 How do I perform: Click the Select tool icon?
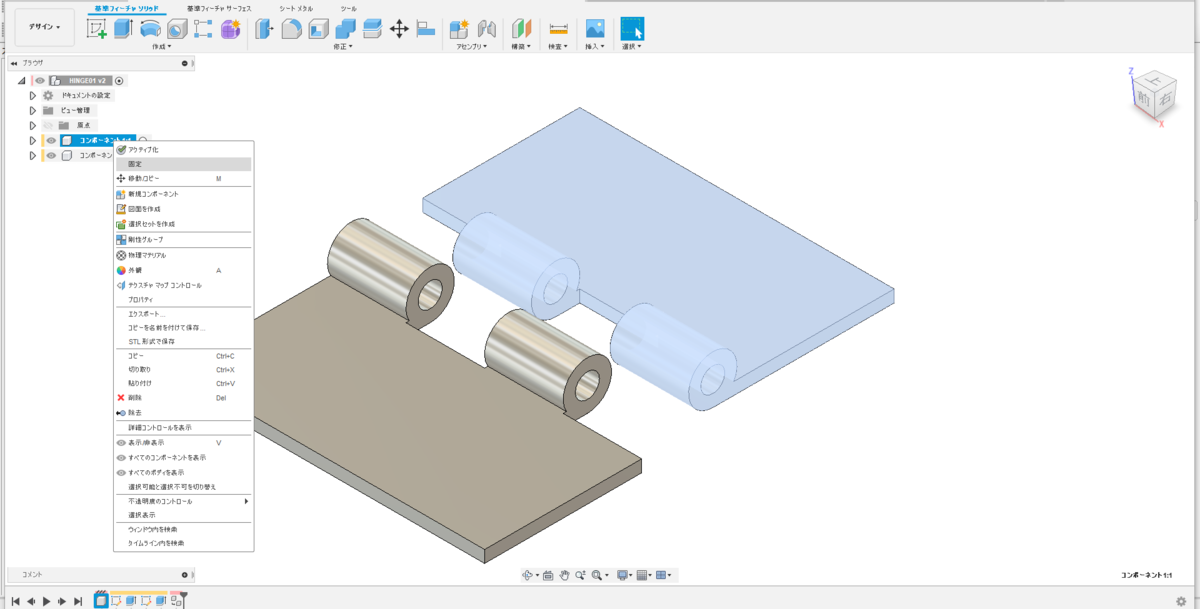(632, 29)
